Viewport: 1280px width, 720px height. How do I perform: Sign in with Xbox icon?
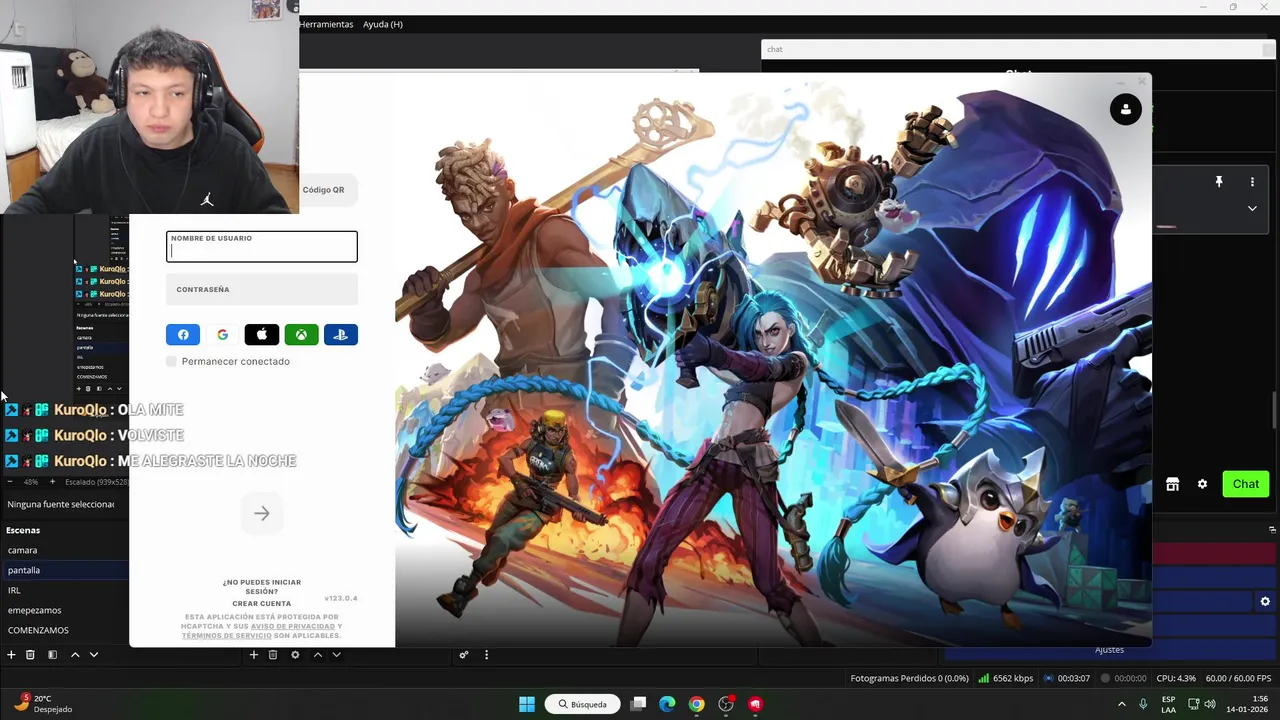[301, 335]
